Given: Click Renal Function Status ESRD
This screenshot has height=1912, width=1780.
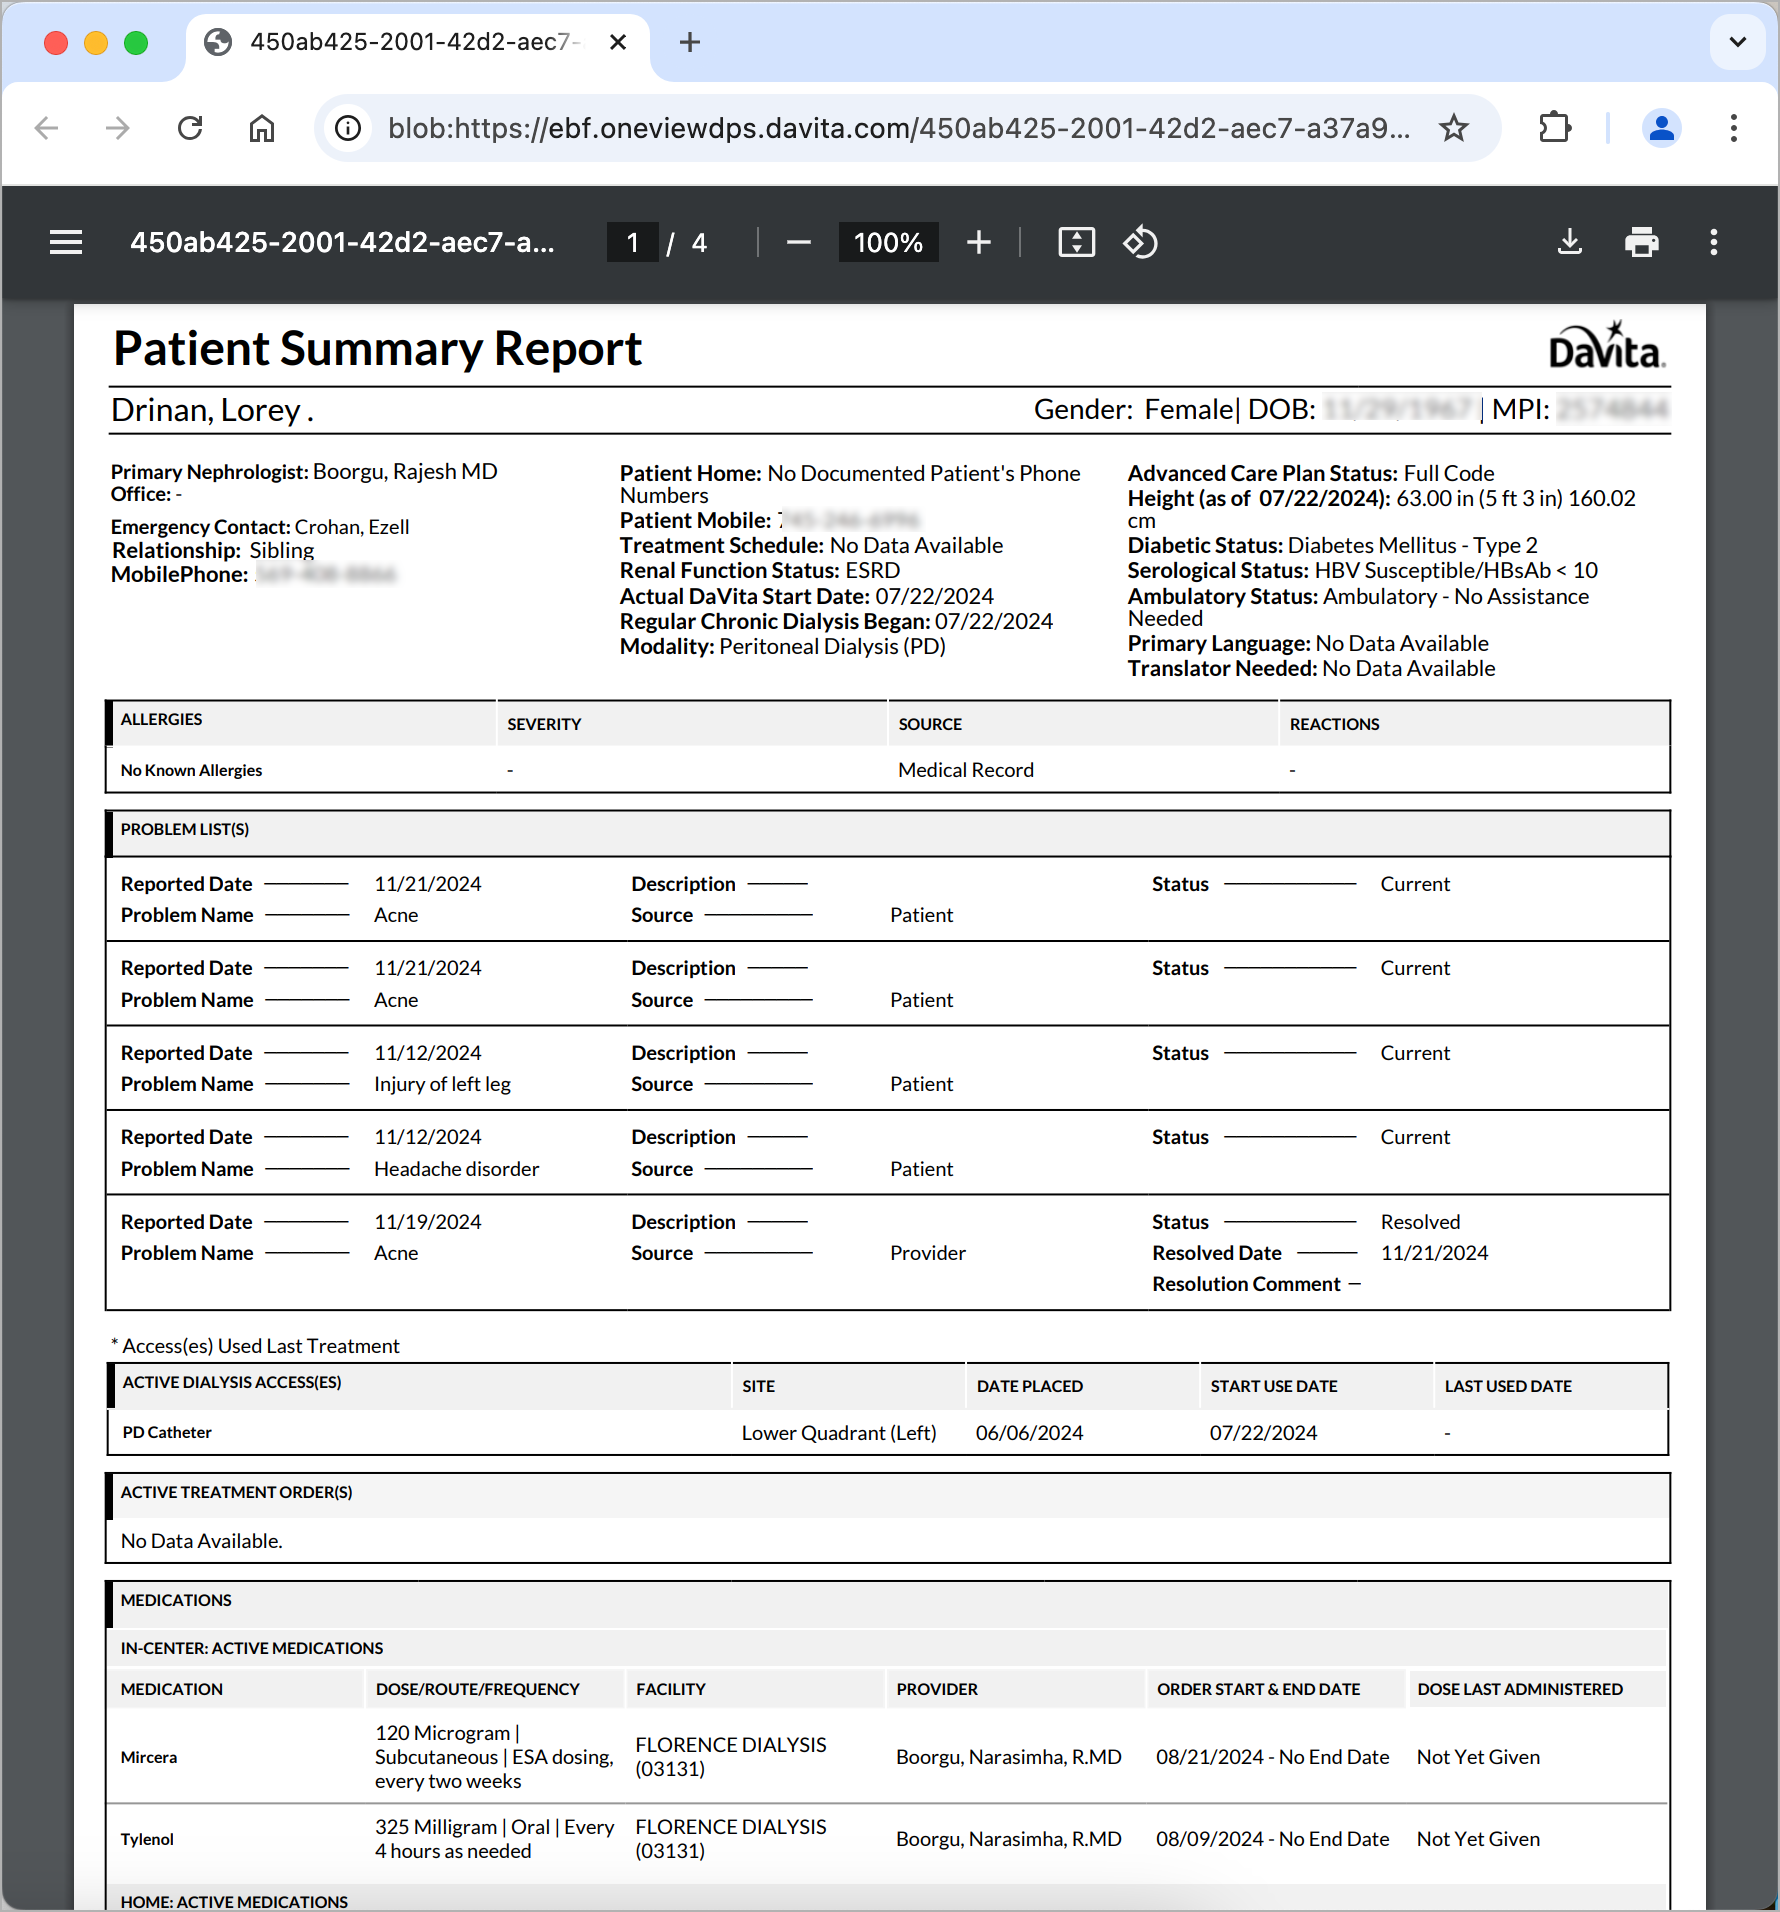Looking at the screenshot, I should (x=760, y=570).
